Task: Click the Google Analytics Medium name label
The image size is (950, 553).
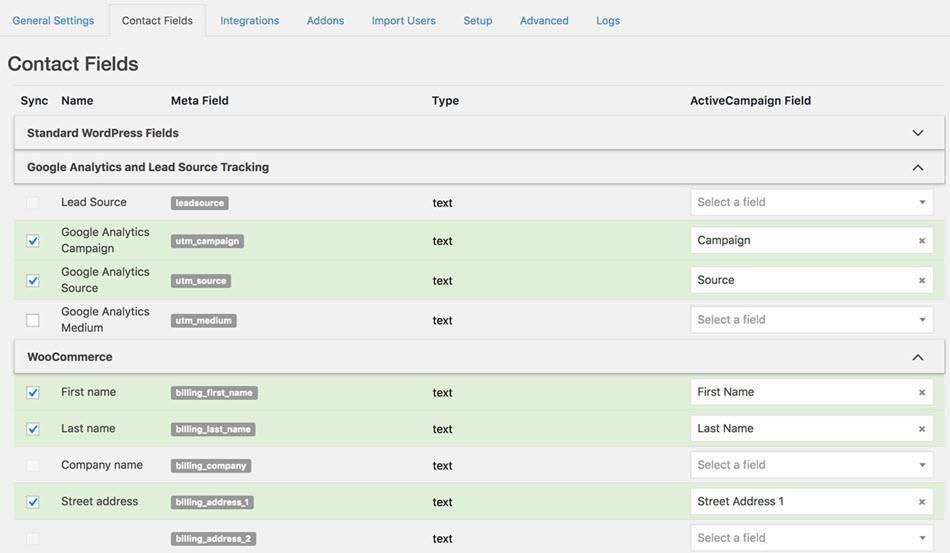Action: (105, 320)
